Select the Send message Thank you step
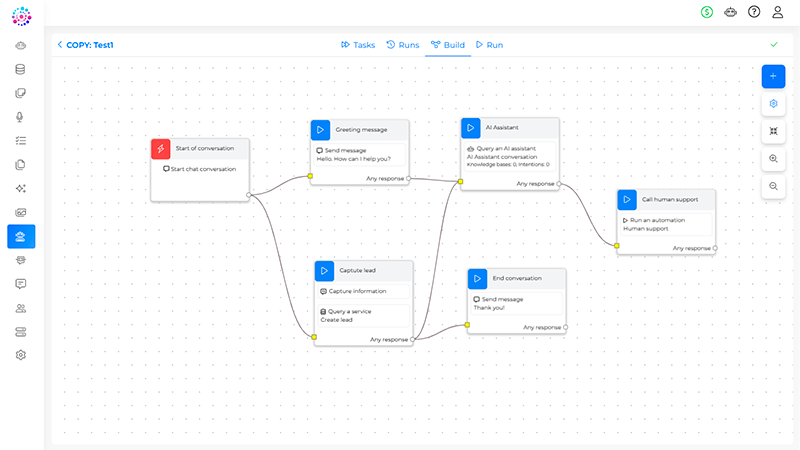 tap(515, 304)
